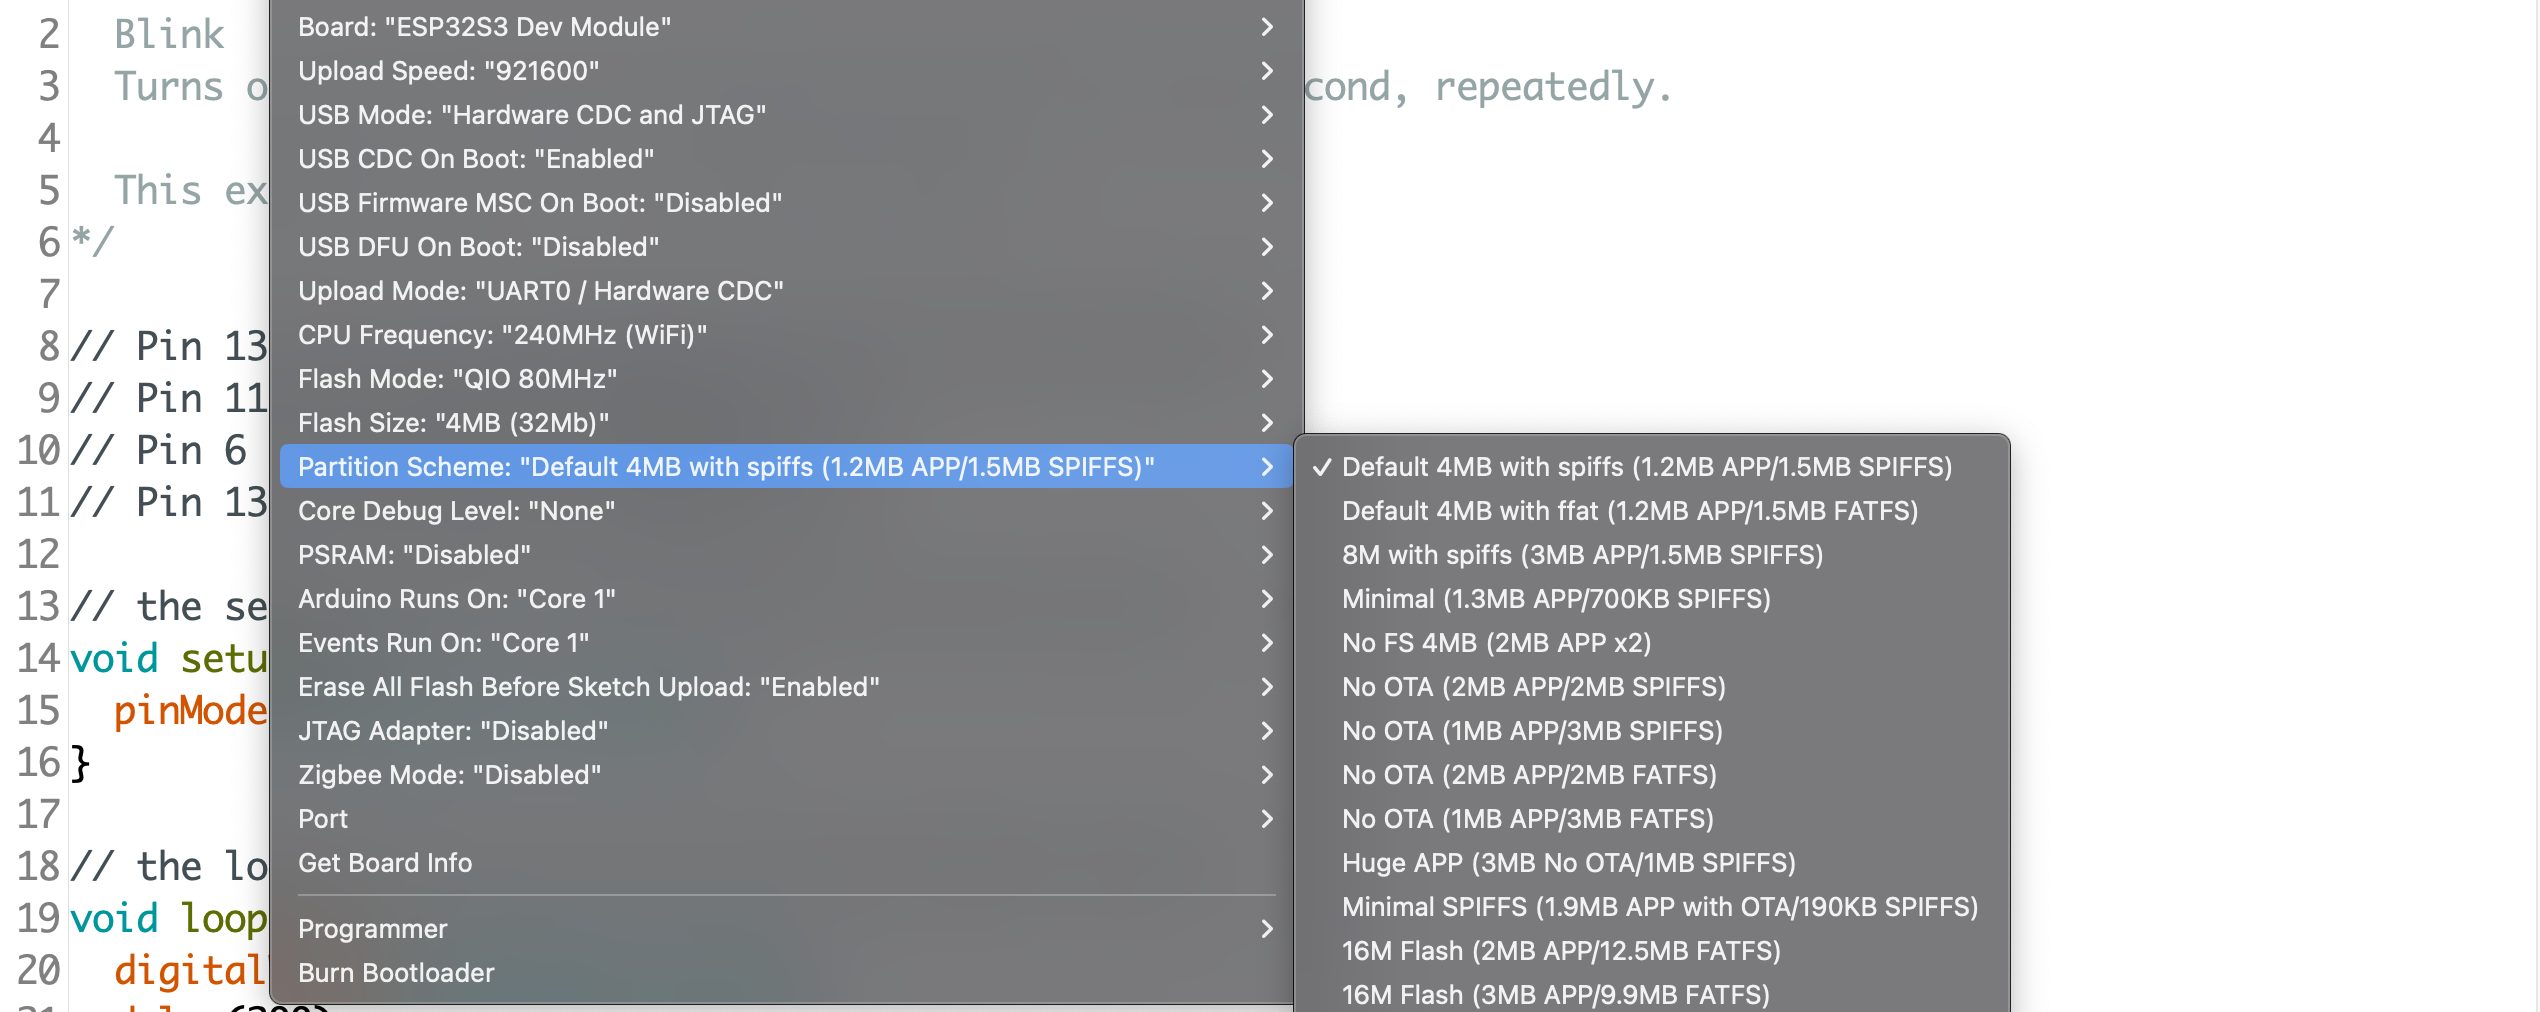Pick Minimal SPIFFS (1.9MB APP with OTA)
This screenshot has height=1012, width=2540.
(x=1659, y=907)
